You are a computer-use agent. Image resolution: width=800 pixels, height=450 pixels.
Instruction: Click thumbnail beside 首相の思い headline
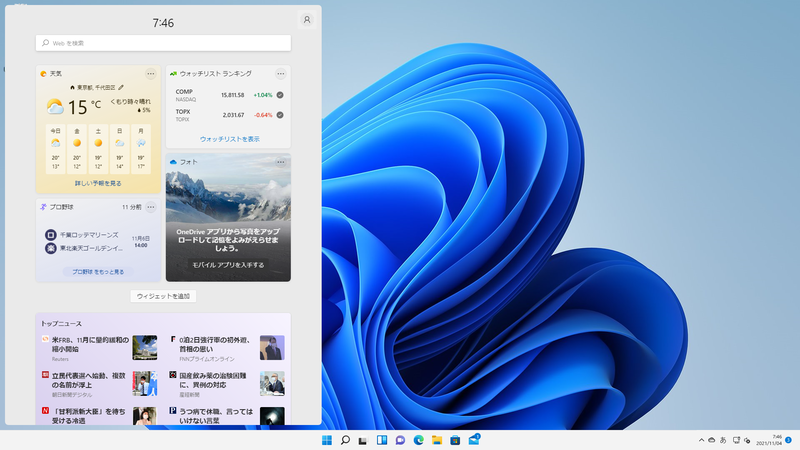tap(272, 347)
